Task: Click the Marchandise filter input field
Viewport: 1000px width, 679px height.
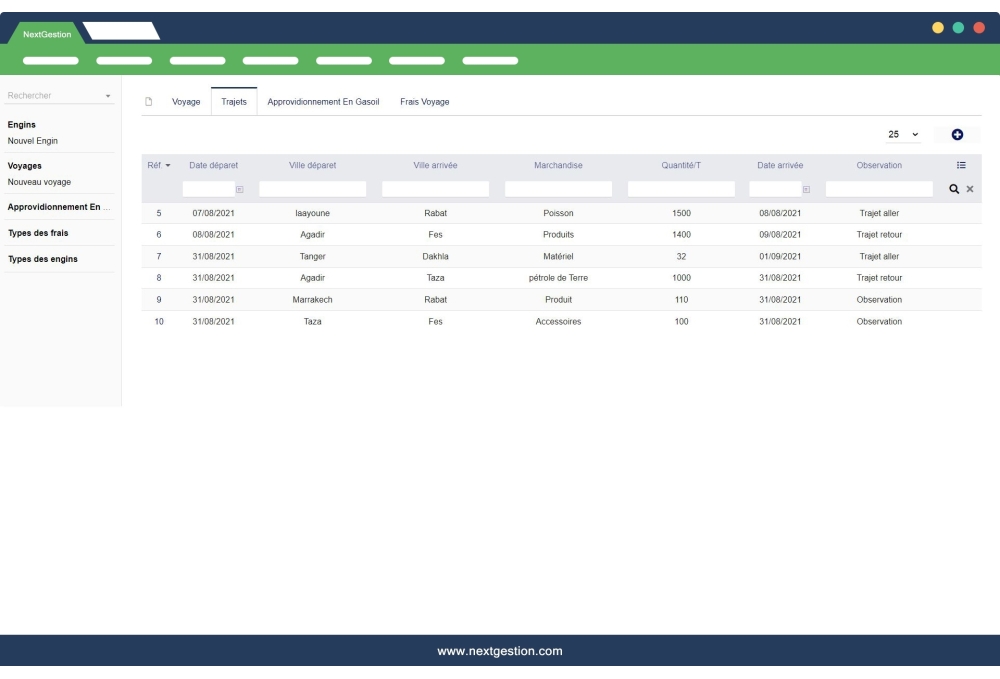Action: click(x=558, y=189)
